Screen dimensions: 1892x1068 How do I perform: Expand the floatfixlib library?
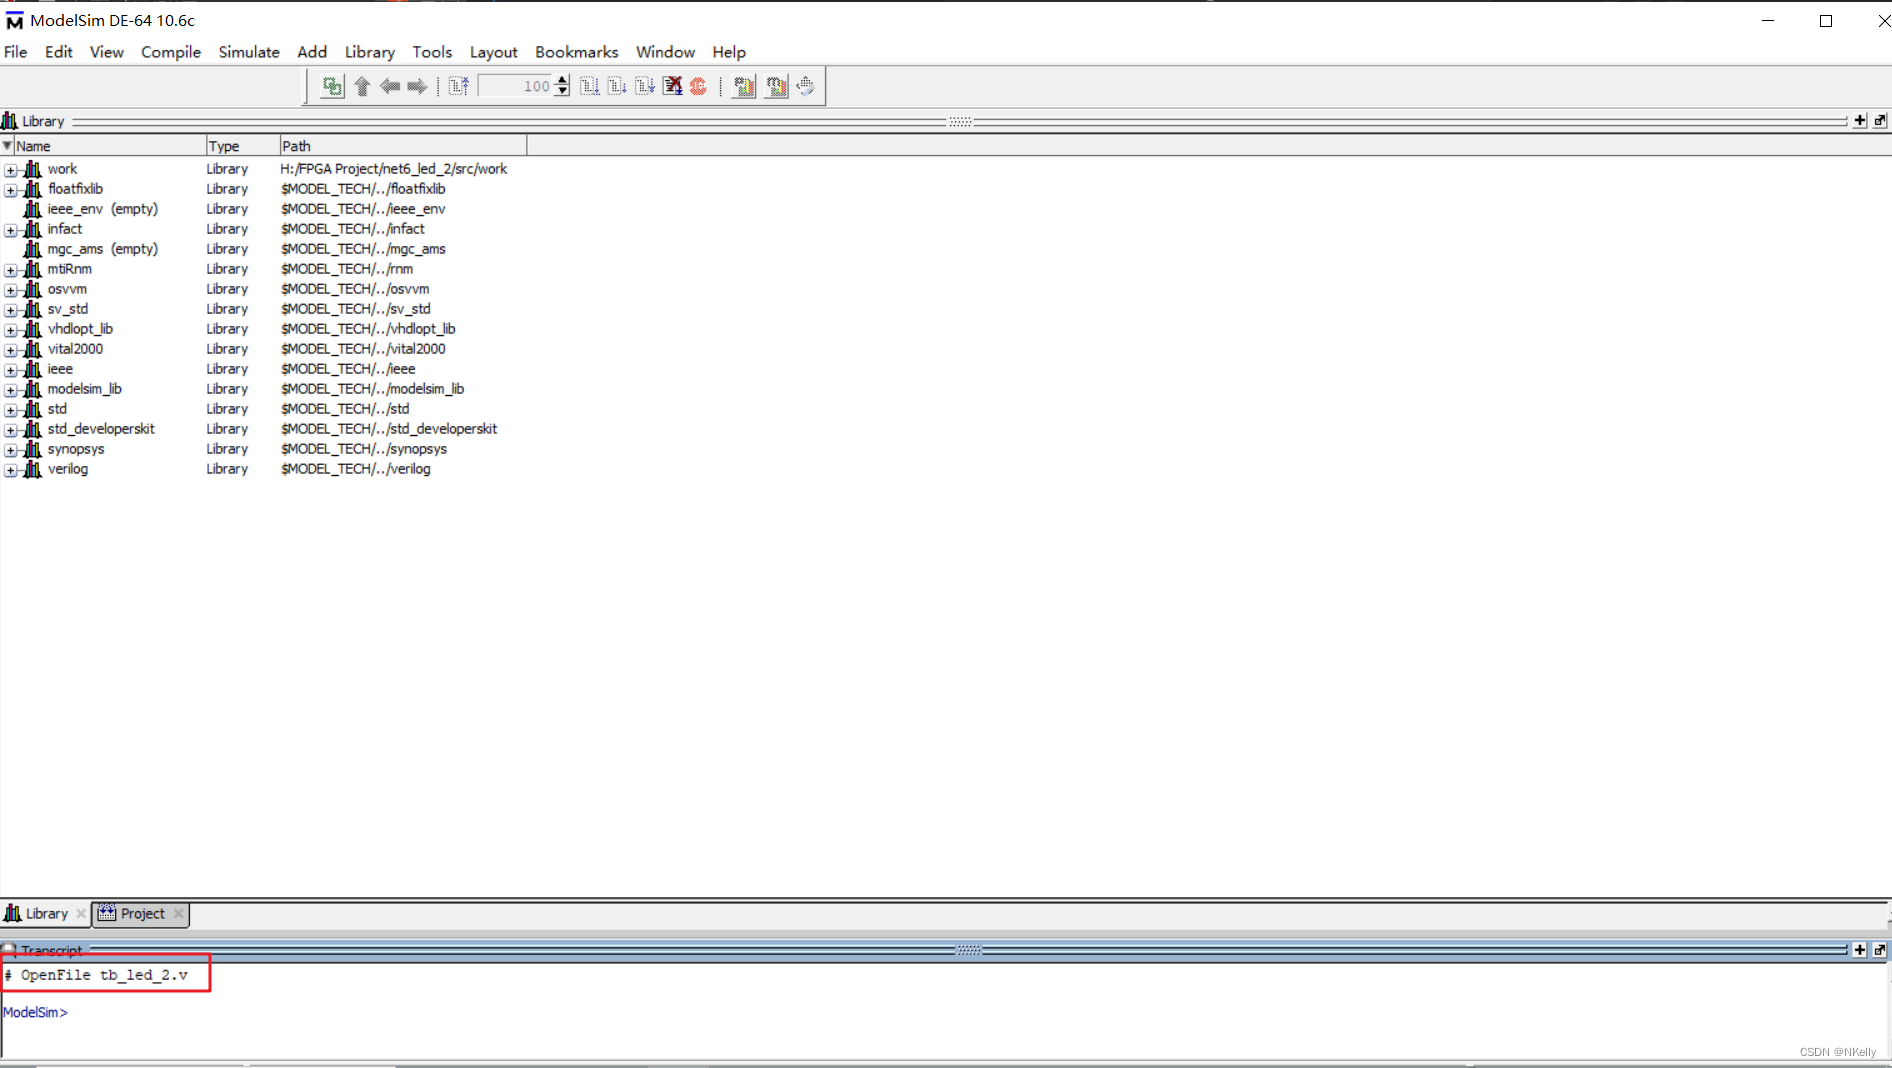(11, 190)
